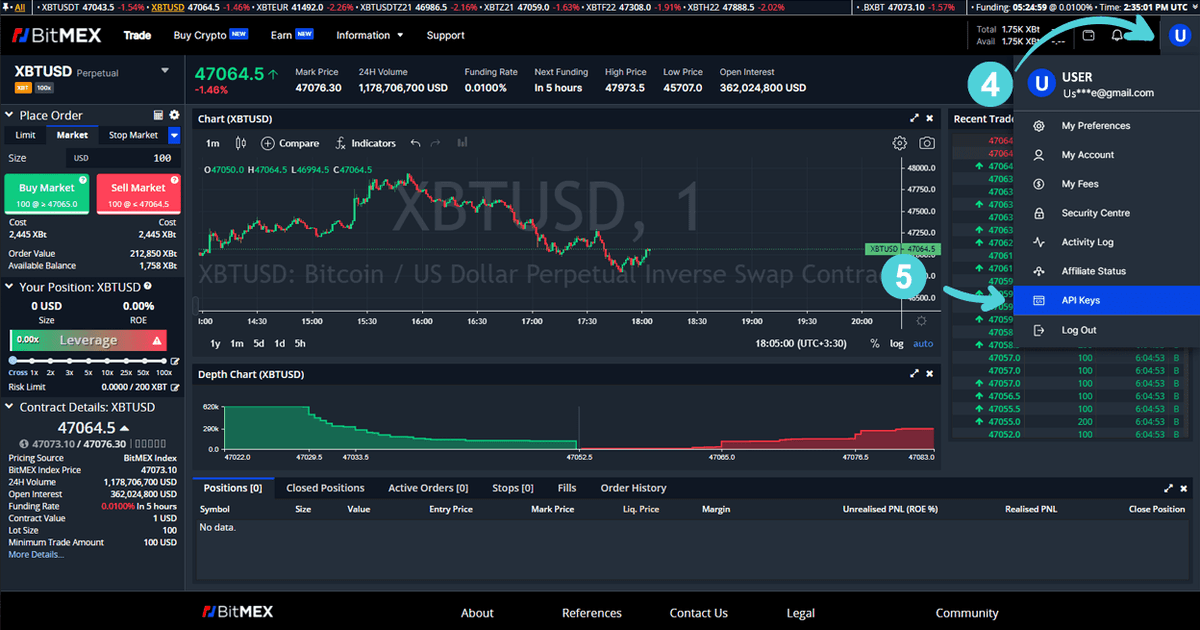Click the help icon on Buy Market

[x=84, y=180]
